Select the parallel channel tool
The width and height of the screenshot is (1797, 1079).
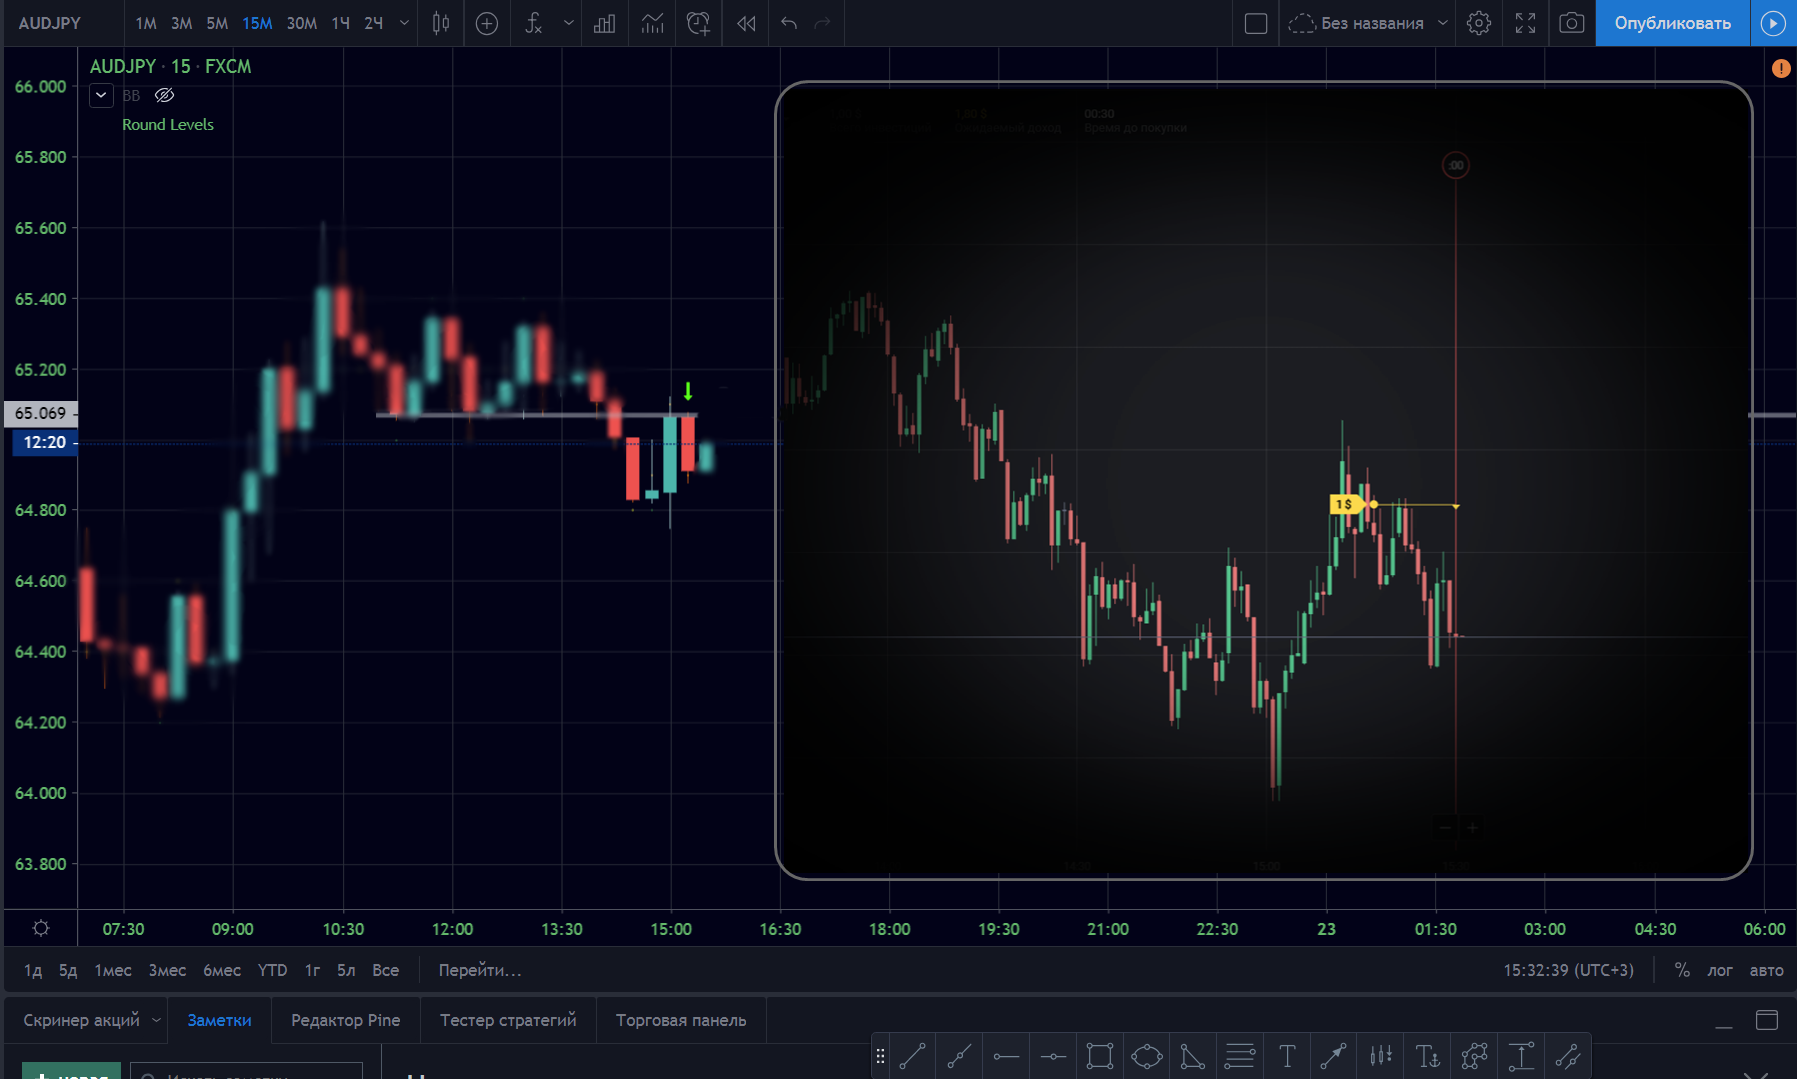coord(1568,1056)
